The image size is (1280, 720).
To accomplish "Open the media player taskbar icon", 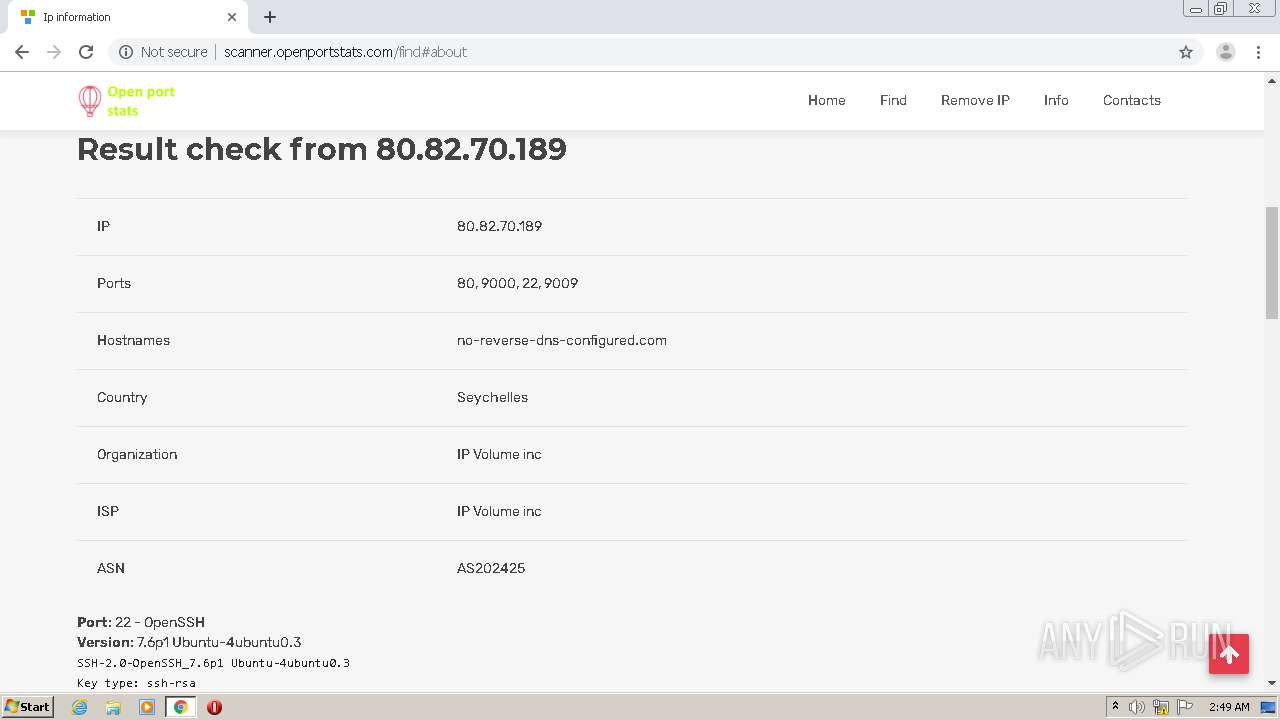I will tap(147, 707).
